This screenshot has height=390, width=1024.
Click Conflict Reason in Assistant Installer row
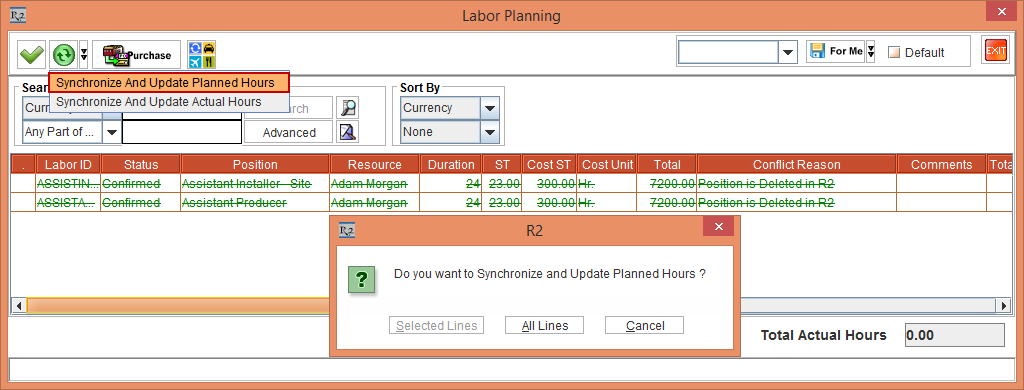point(797,184)
